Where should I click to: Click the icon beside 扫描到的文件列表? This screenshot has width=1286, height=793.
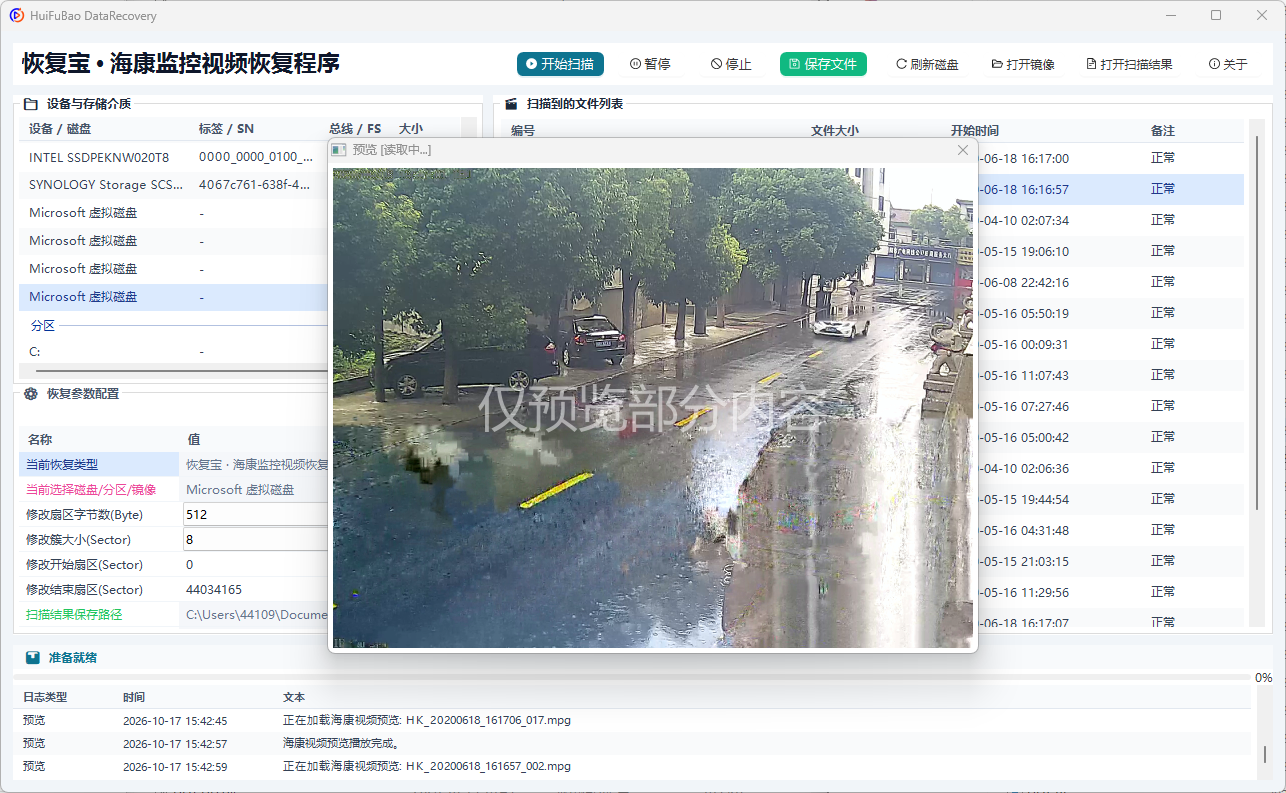tap(511, 104)
